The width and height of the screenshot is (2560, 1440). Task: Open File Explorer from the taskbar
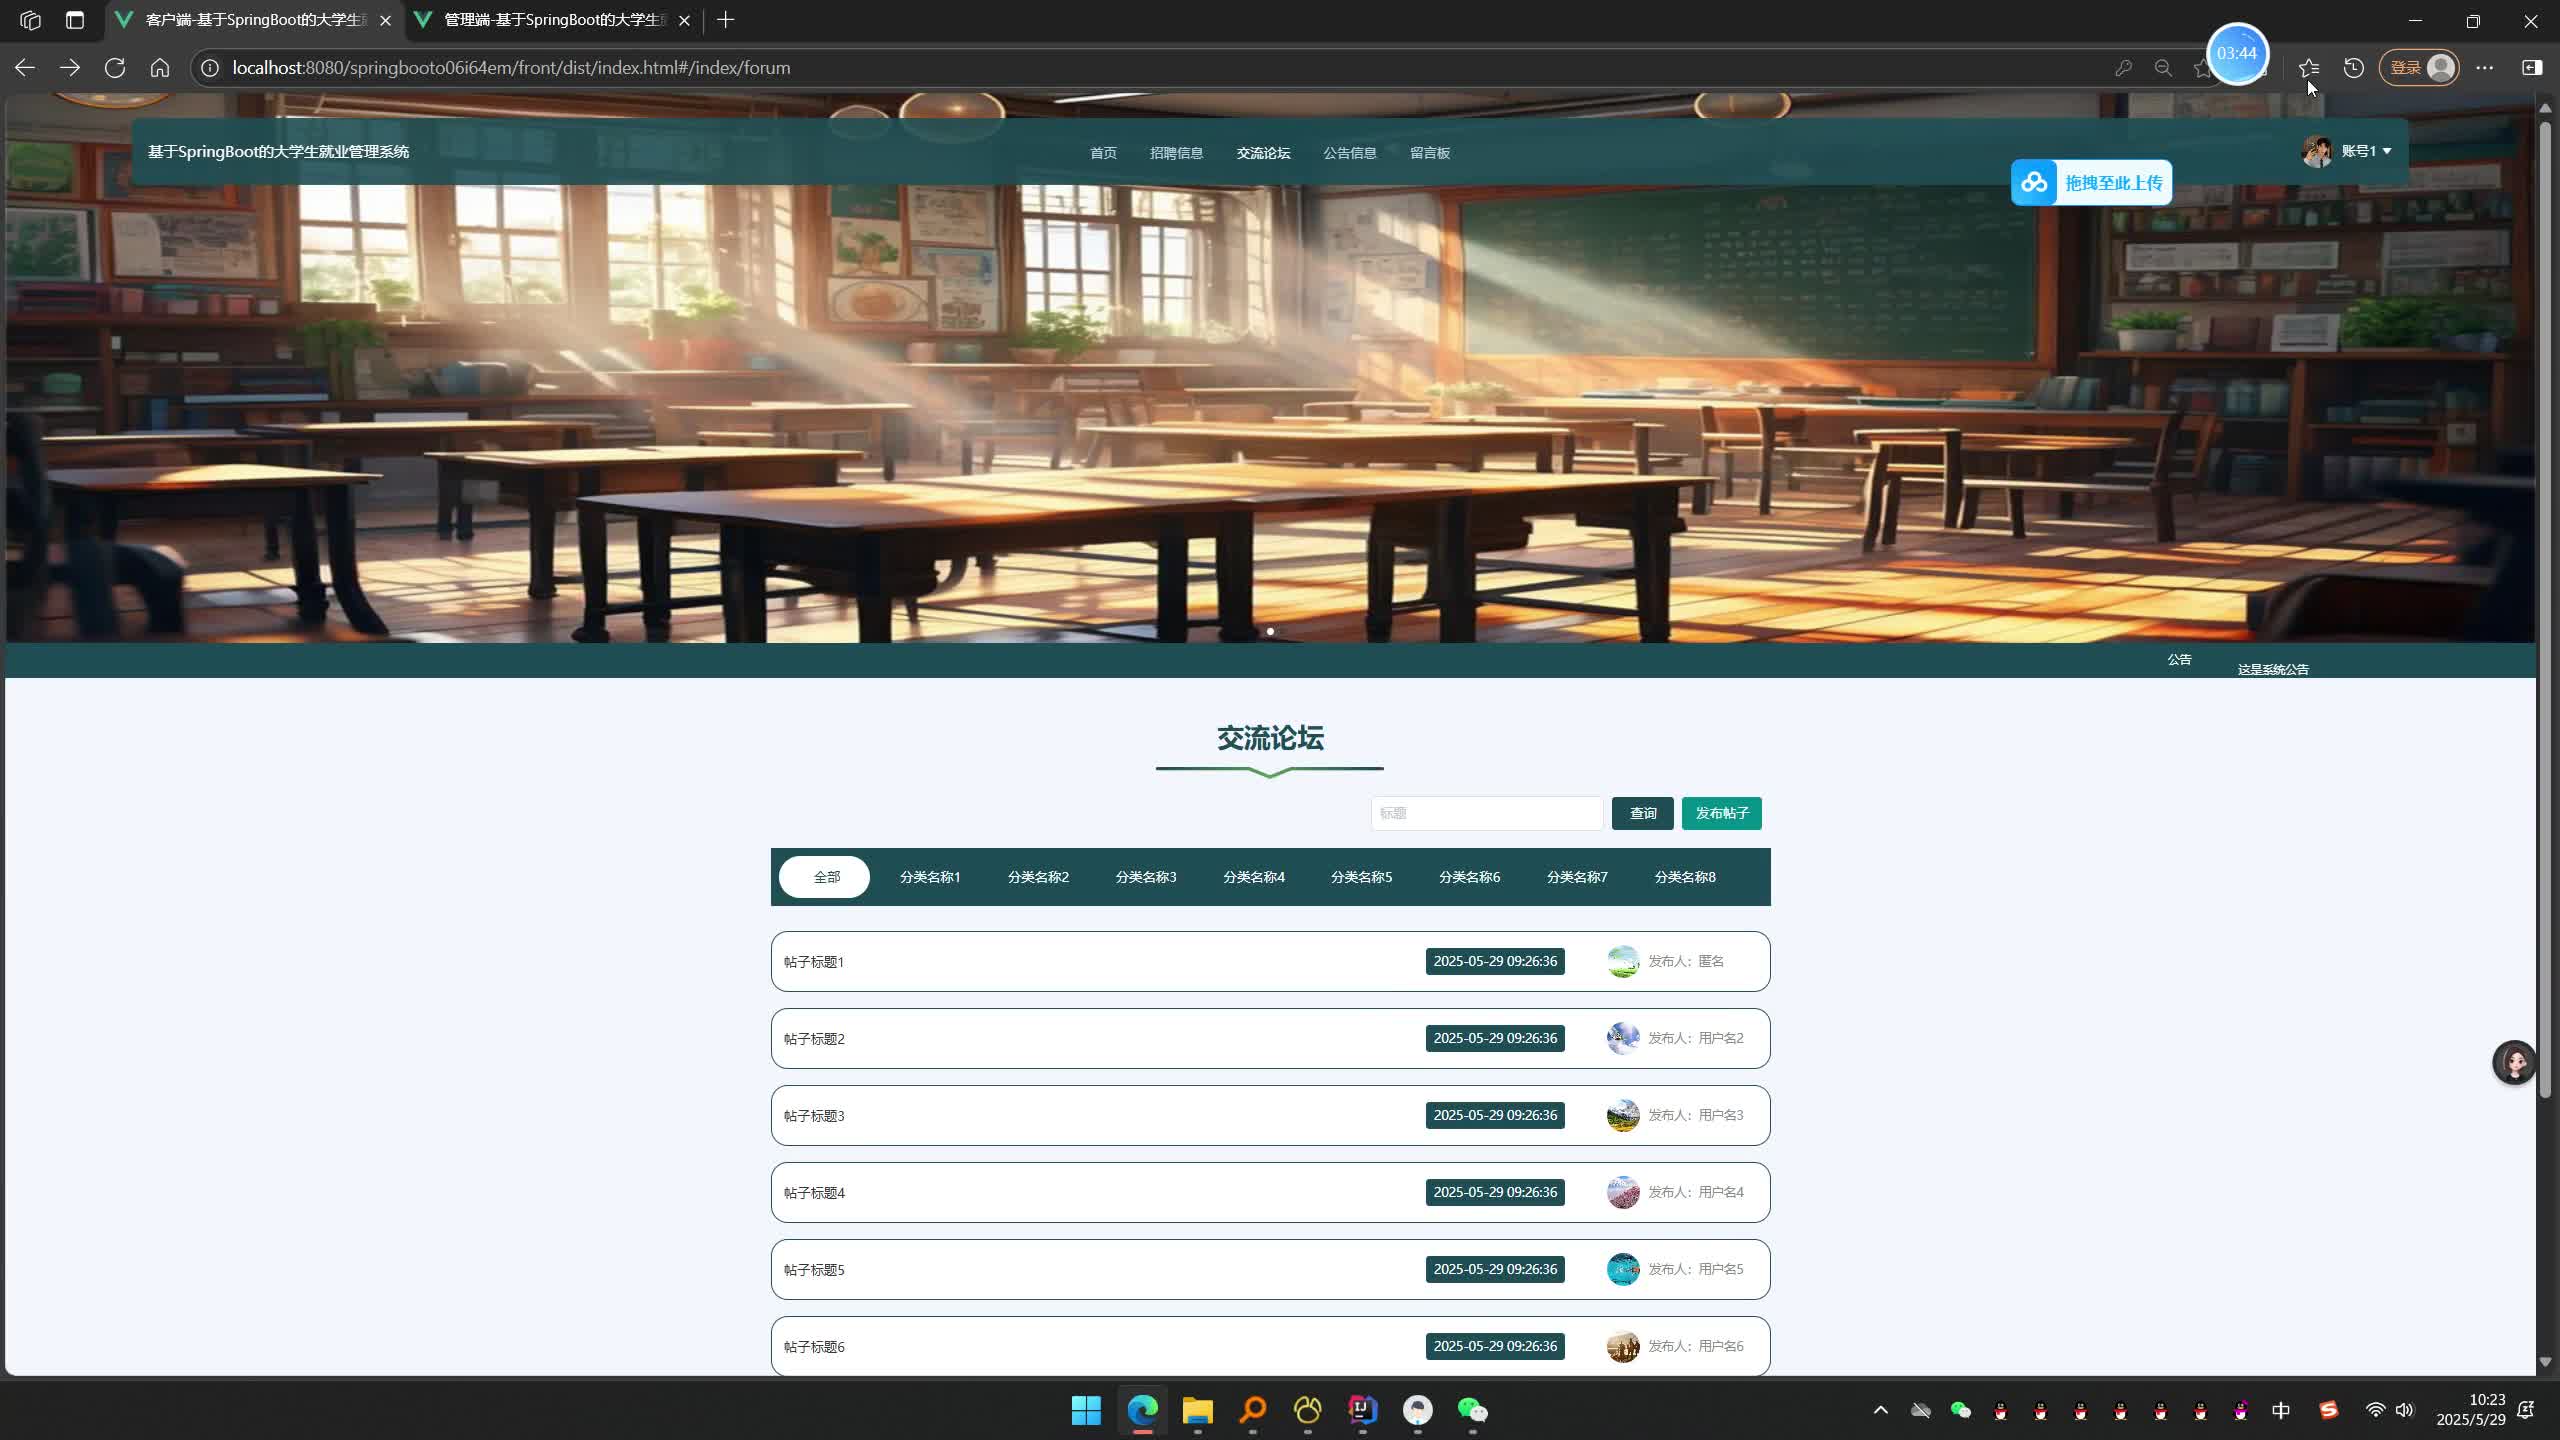[1197, 1411]
